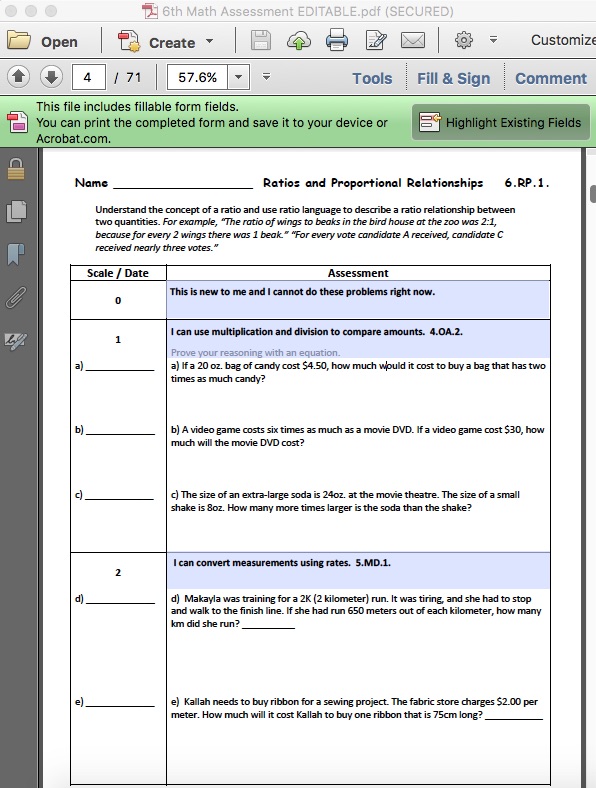Screen dimensions: 596x788
Task: Open the zoom level dropdown arrow
Action: (239, 77)
